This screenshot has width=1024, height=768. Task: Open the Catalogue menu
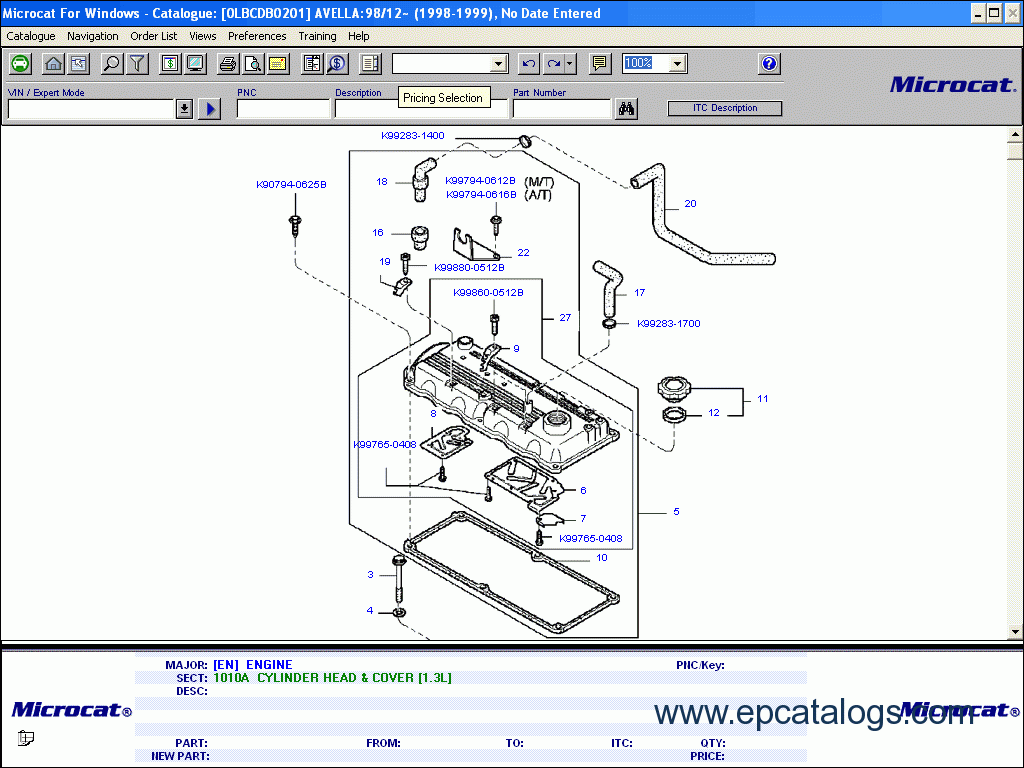[x=31, y=36]
